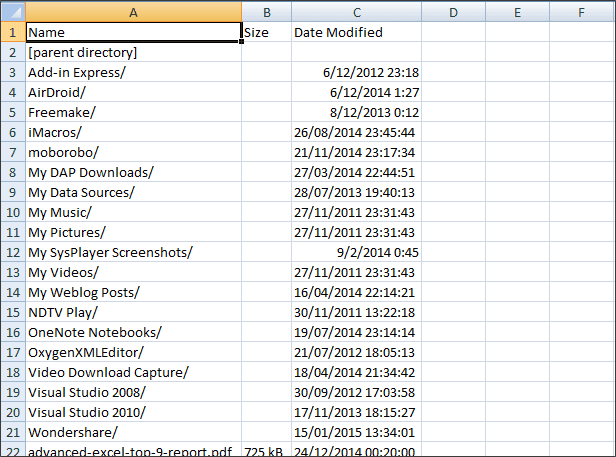
Task: Select the Add-in Express/ cell
Action: click(x=133, y=72)
